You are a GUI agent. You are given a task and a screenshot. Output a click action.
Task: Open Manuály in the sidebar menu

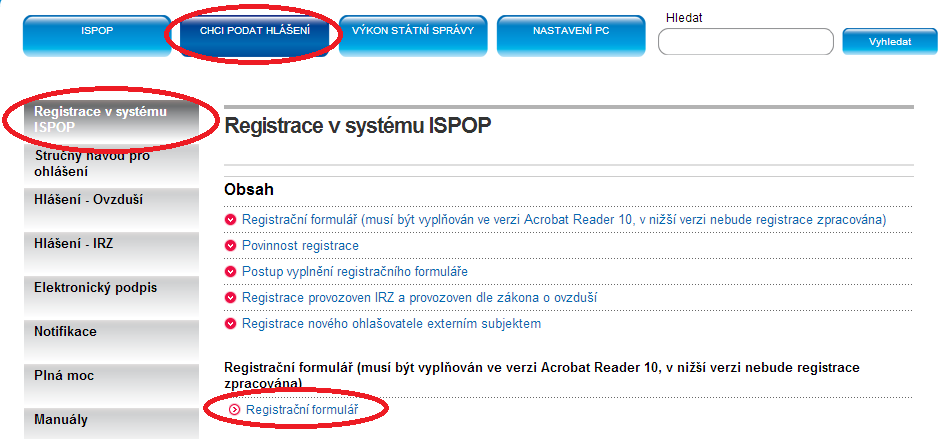111,423
